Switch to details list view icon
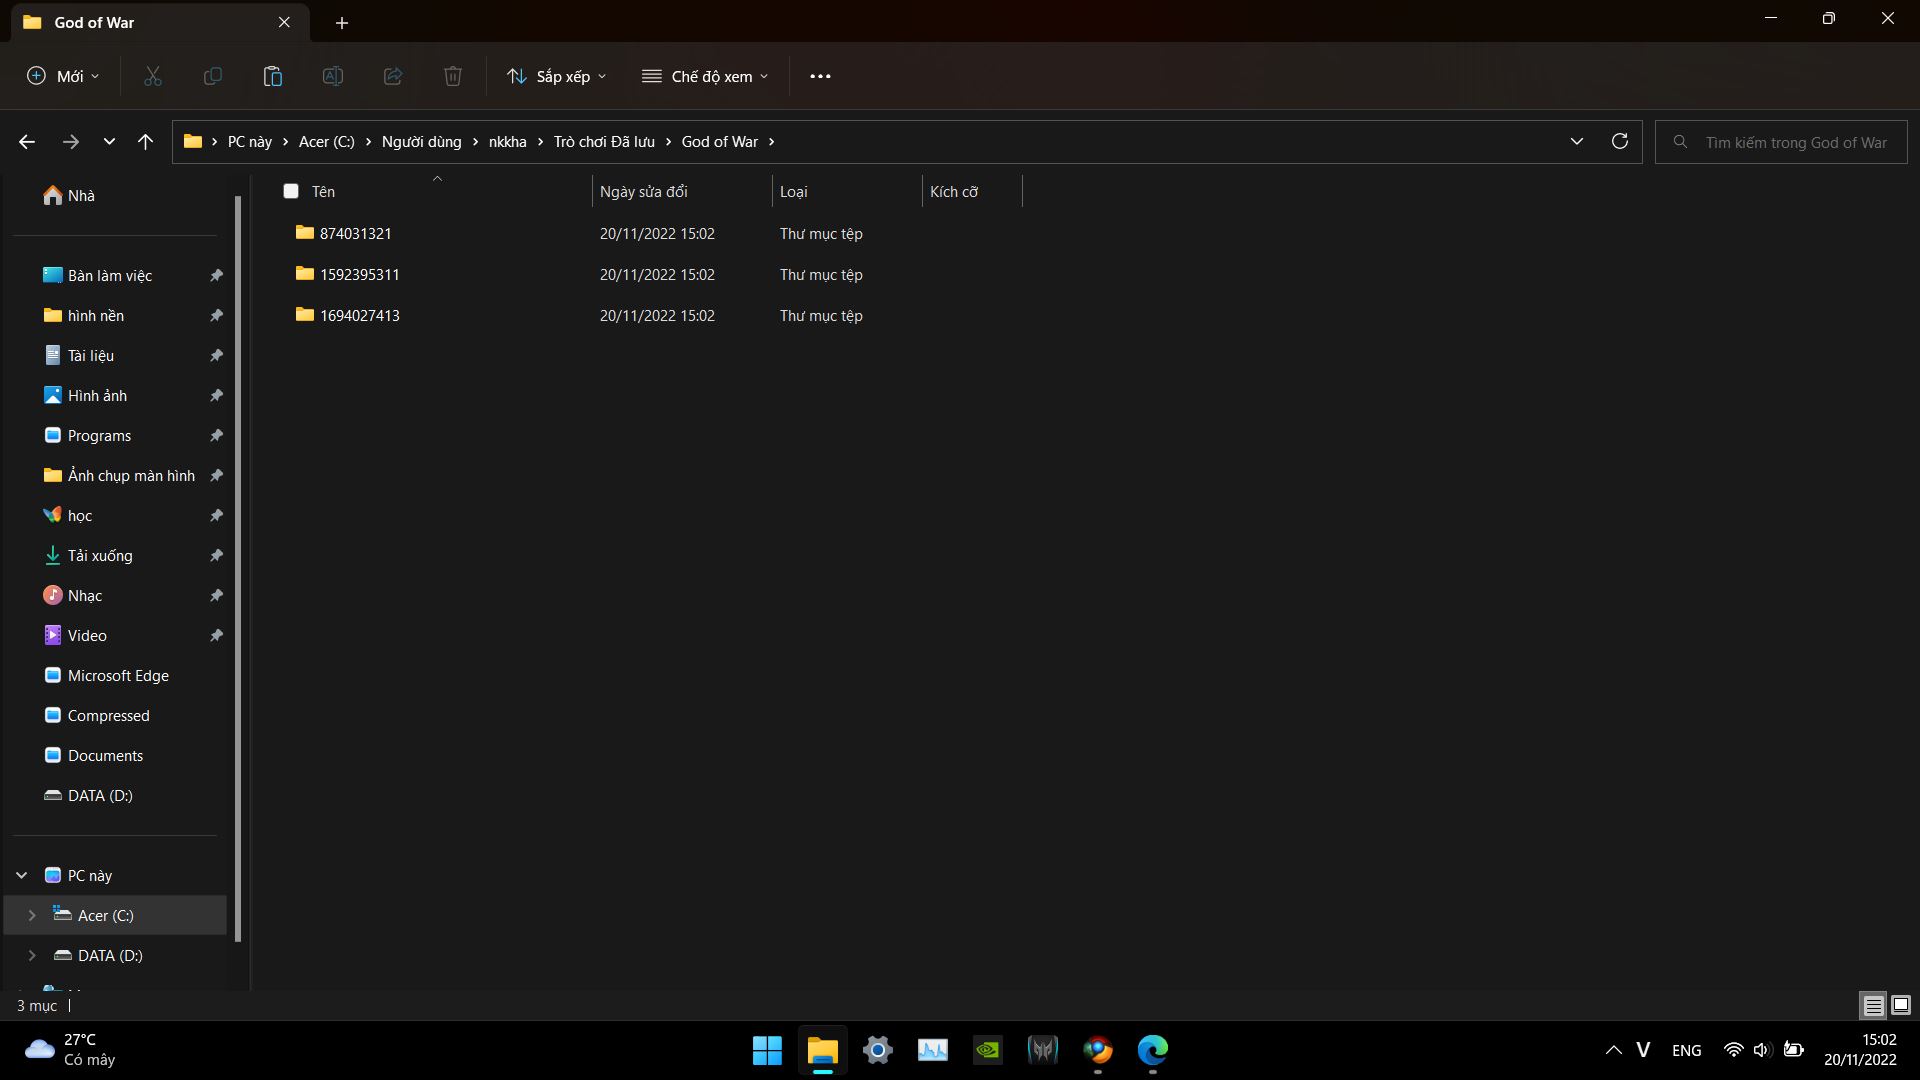 [1873, 1005]
